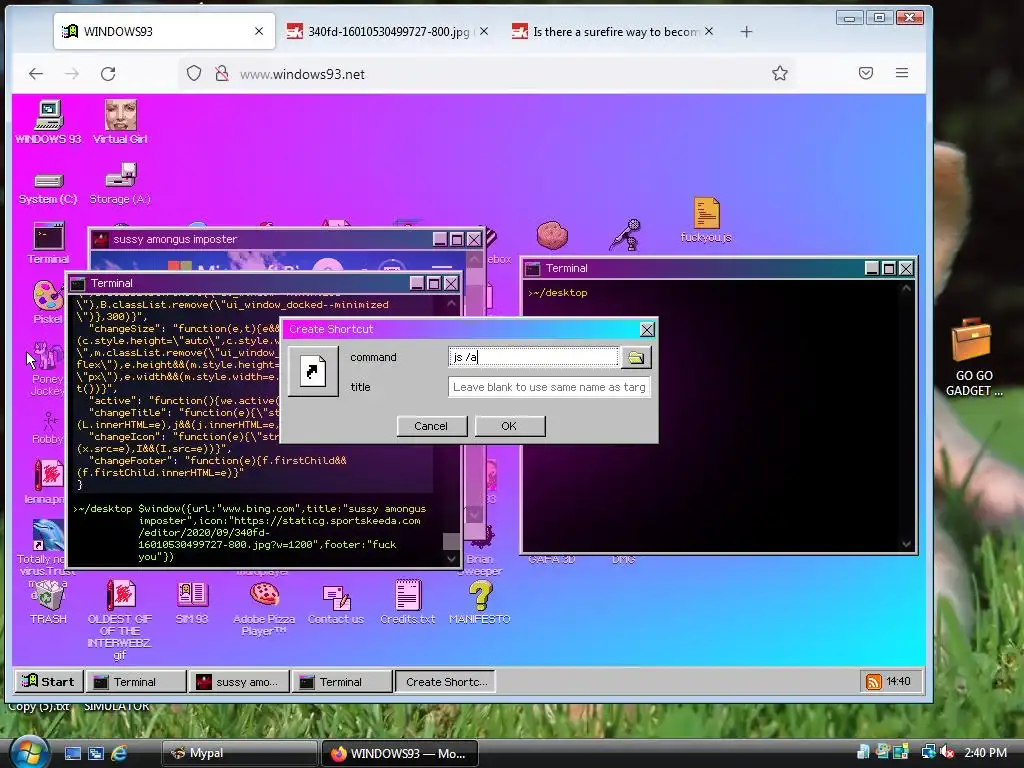Bookmark page with the star icon

(780, 73)
